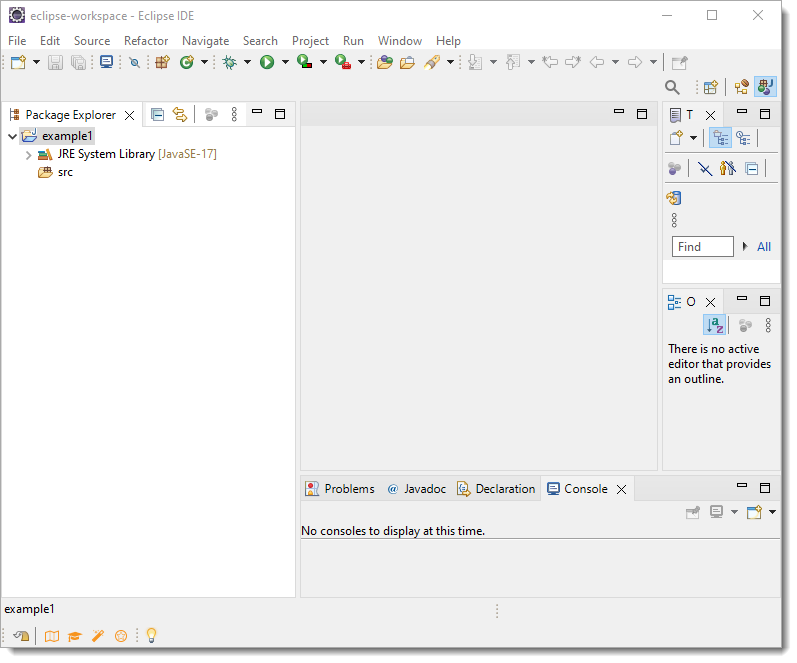Click the Overview map icon in status bar

click(51, 636)
